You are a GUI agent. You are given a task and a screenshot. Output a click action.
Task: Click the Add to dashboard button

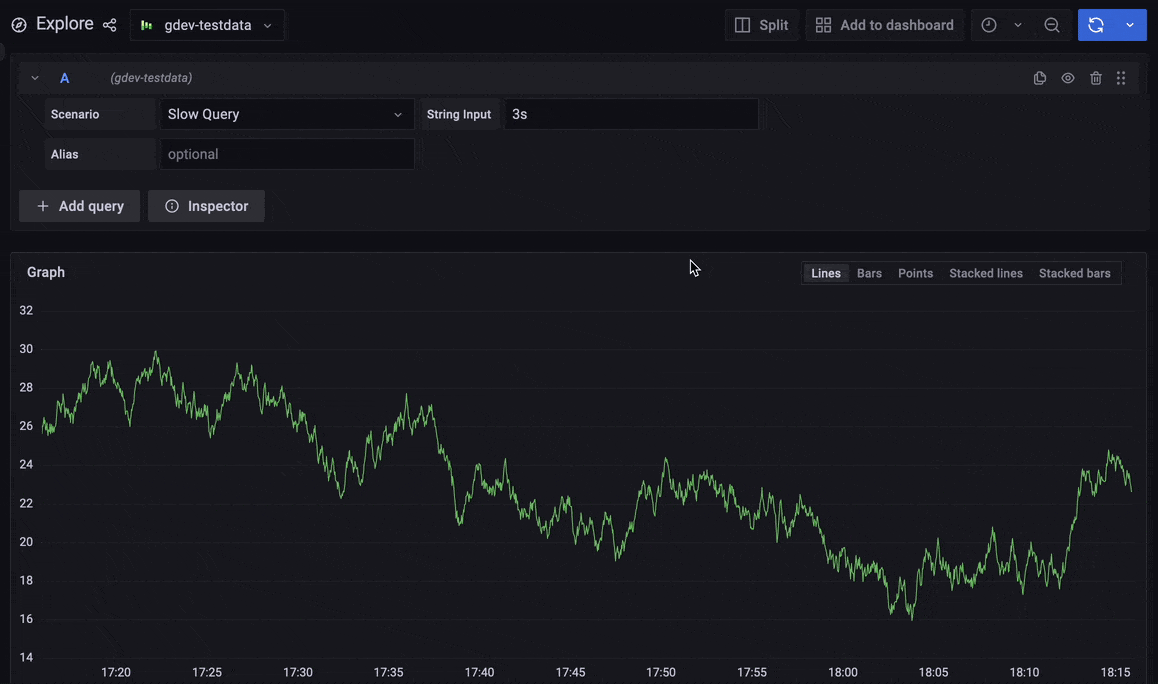884,24
